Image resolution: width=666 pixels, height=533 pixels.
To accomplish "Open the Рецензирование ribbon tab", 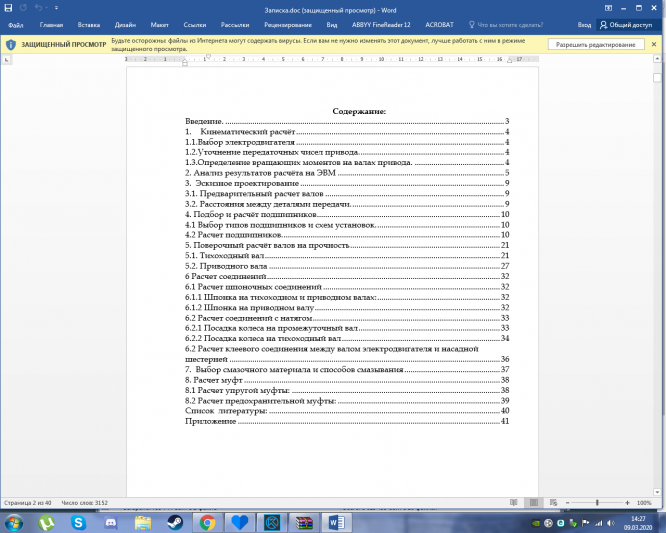I will tap(288, 25).
